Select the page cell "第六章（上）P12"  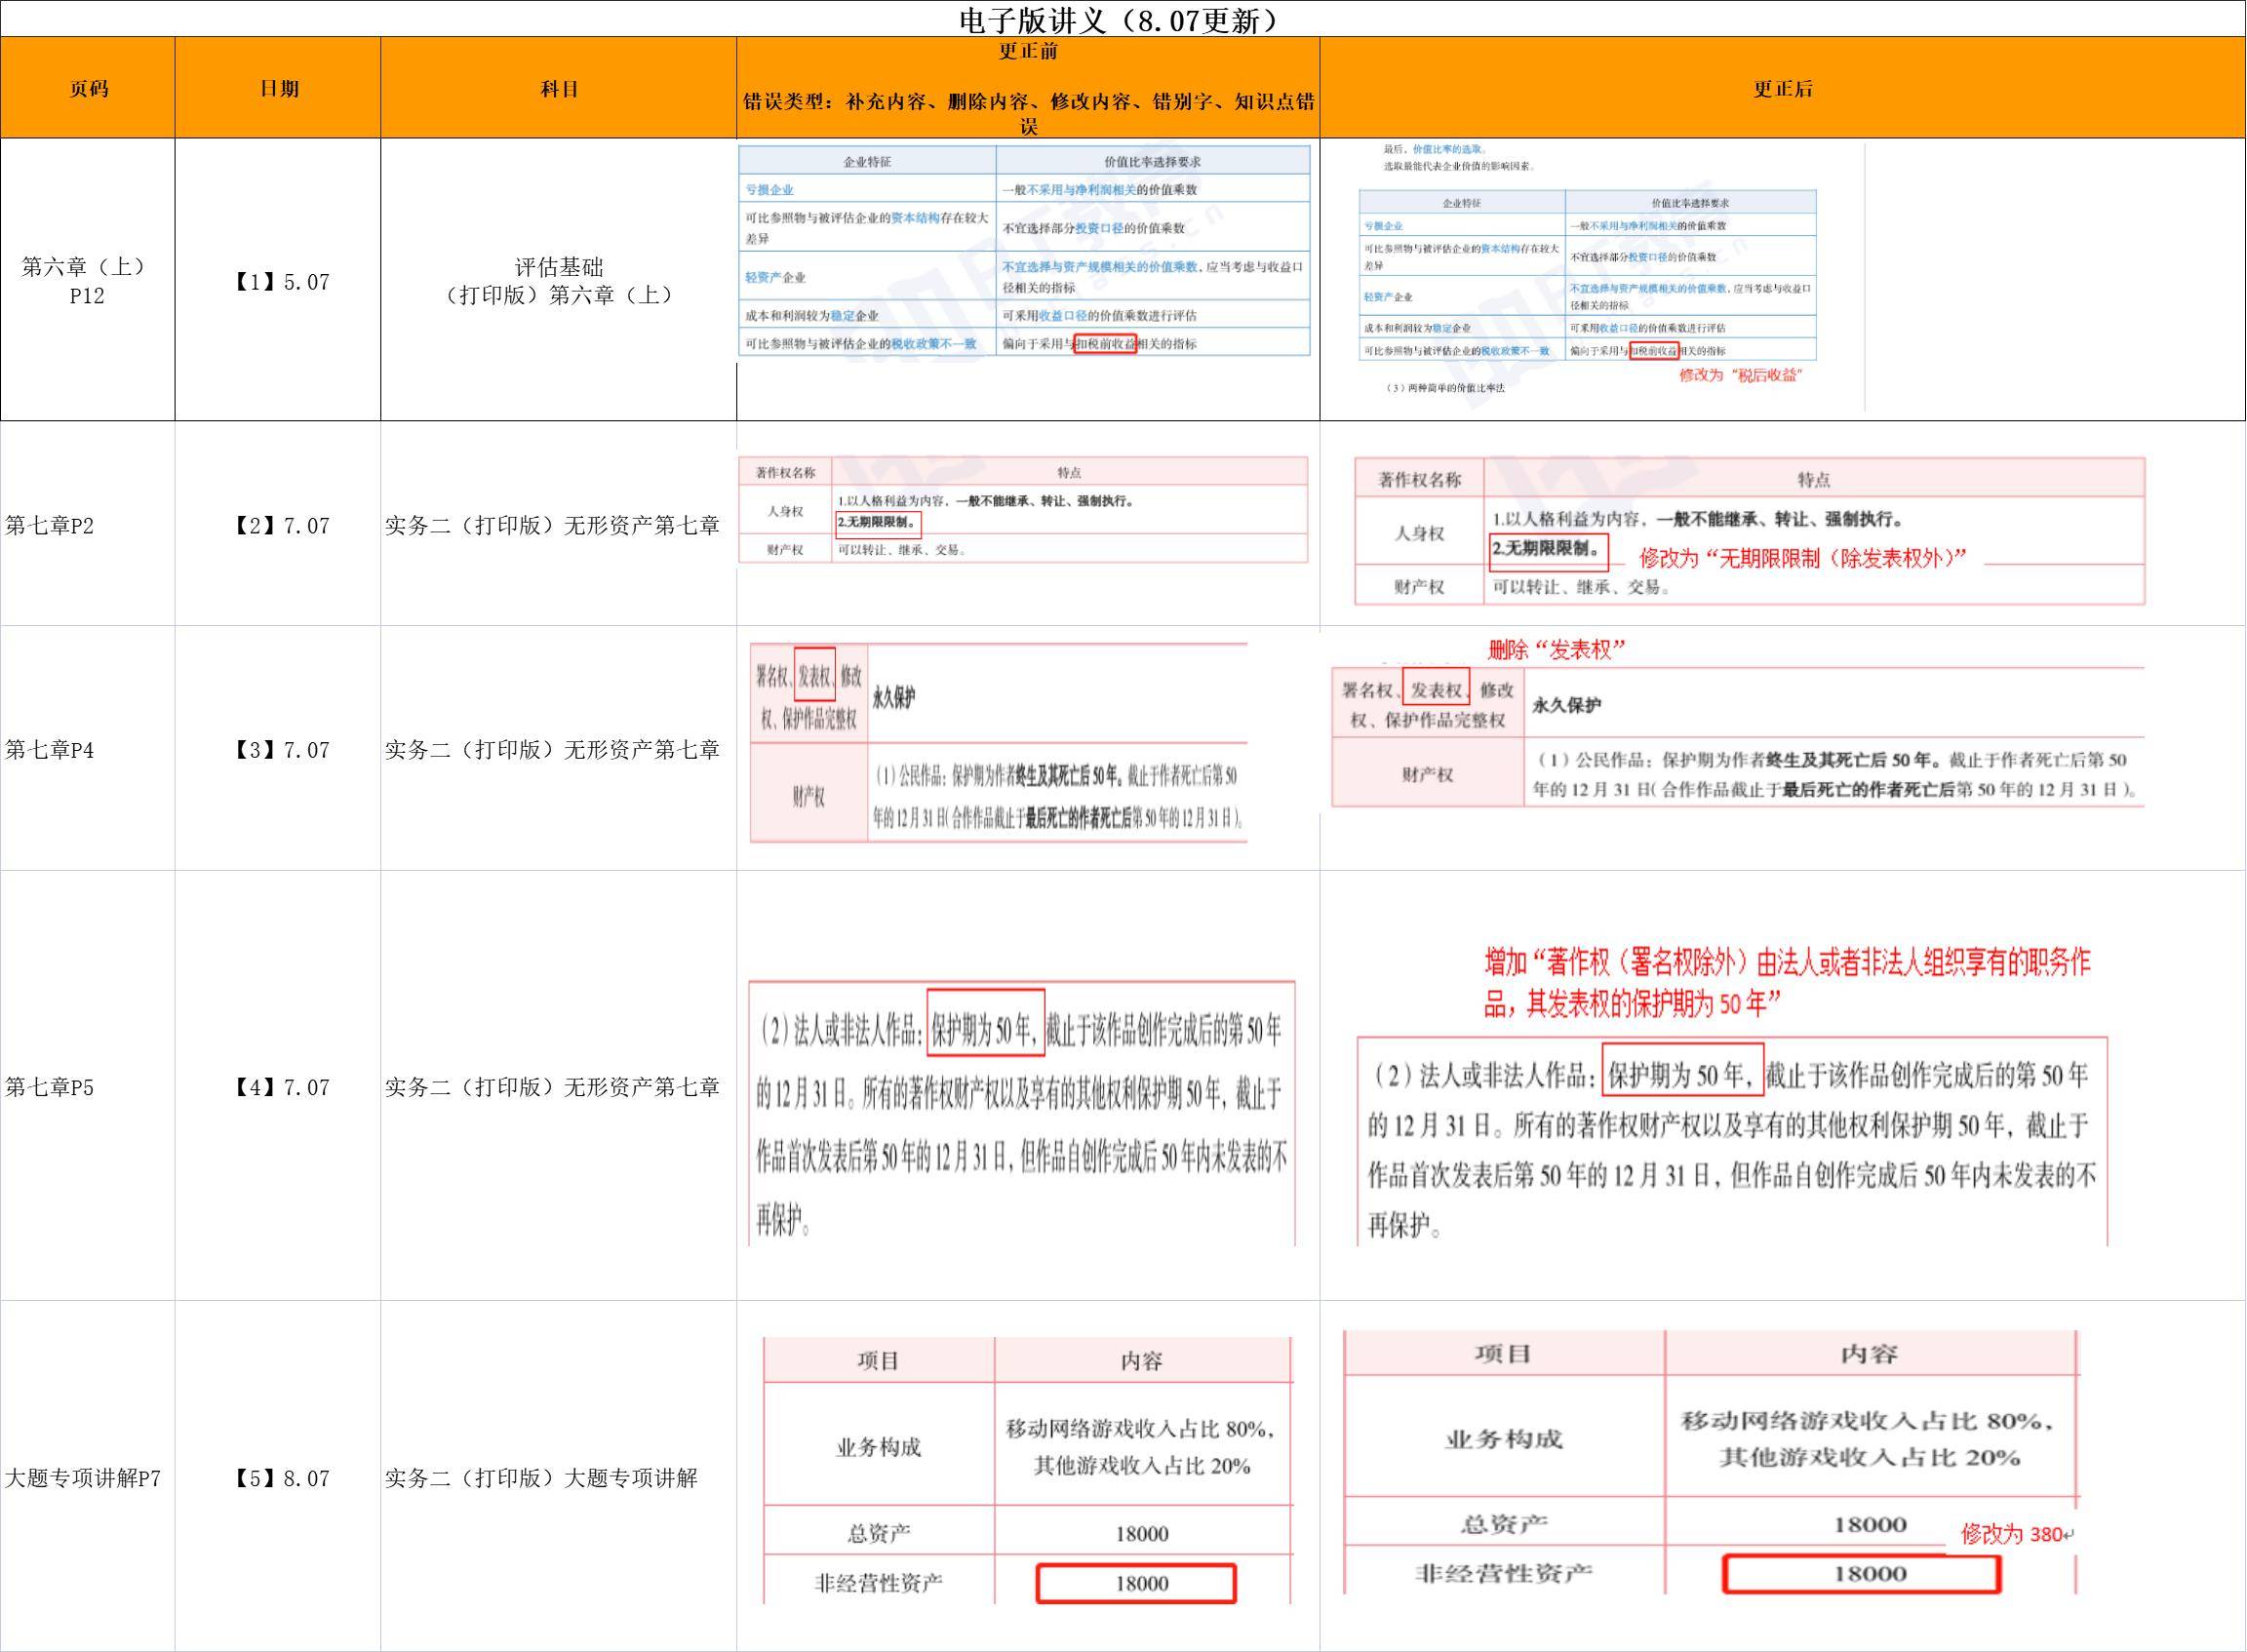[88, 280]
